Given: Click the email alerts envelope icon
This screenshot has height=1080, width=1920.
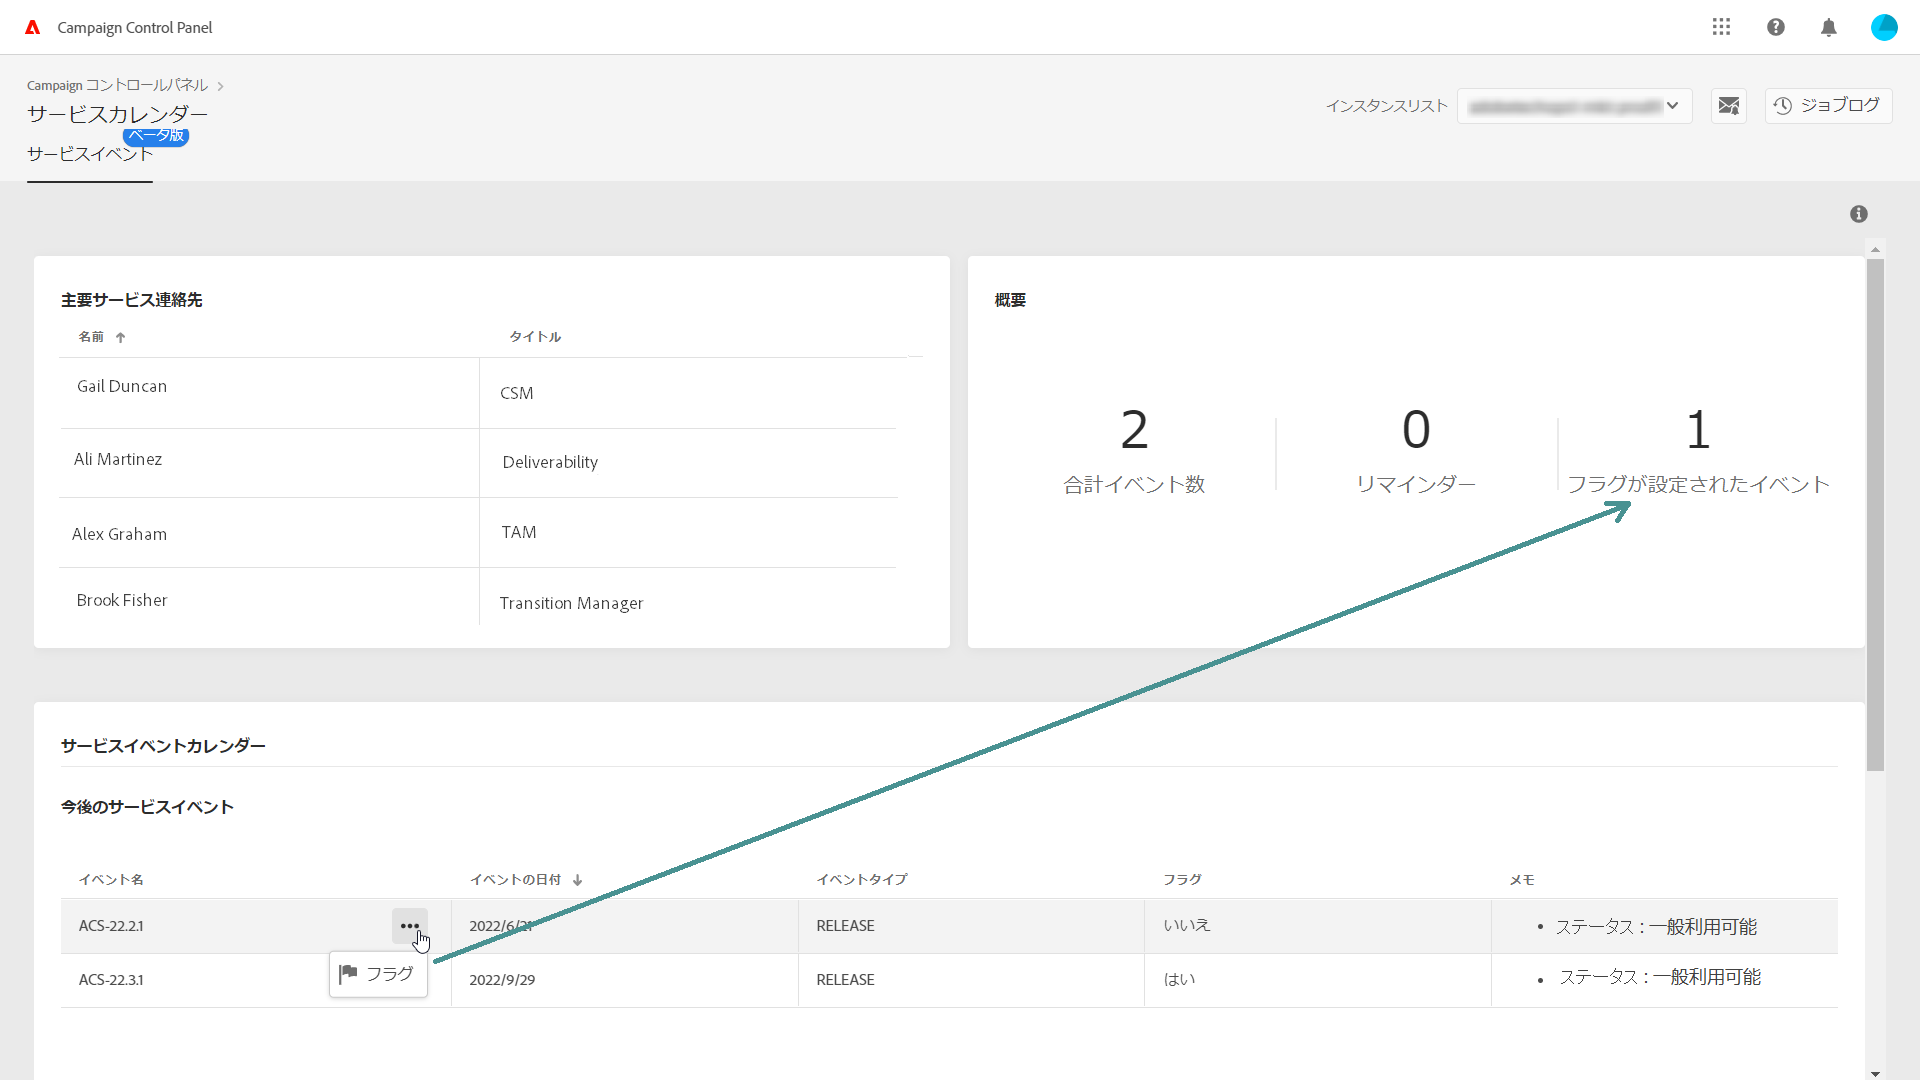Looking at the screenshot, I should coord(1729,106).
